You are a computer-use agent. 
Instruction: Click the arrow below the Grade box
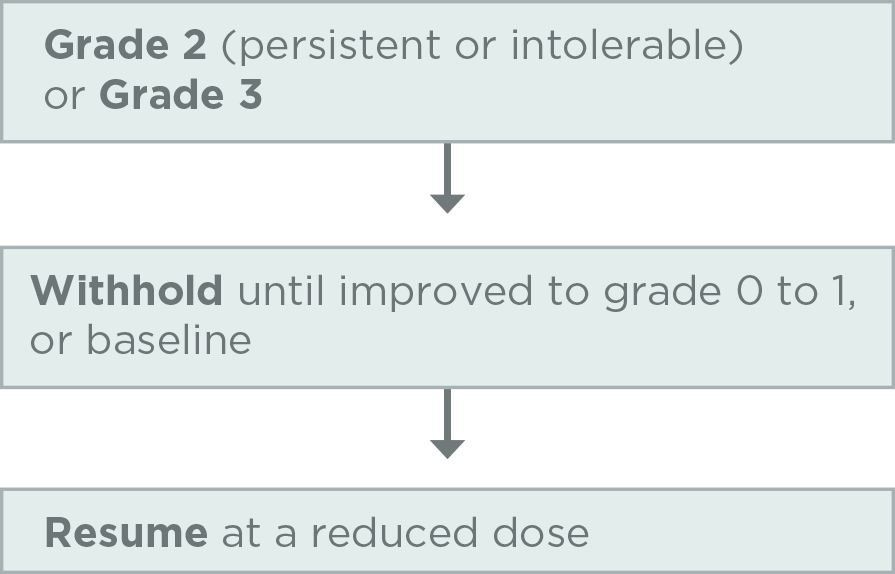pos(447,180)
